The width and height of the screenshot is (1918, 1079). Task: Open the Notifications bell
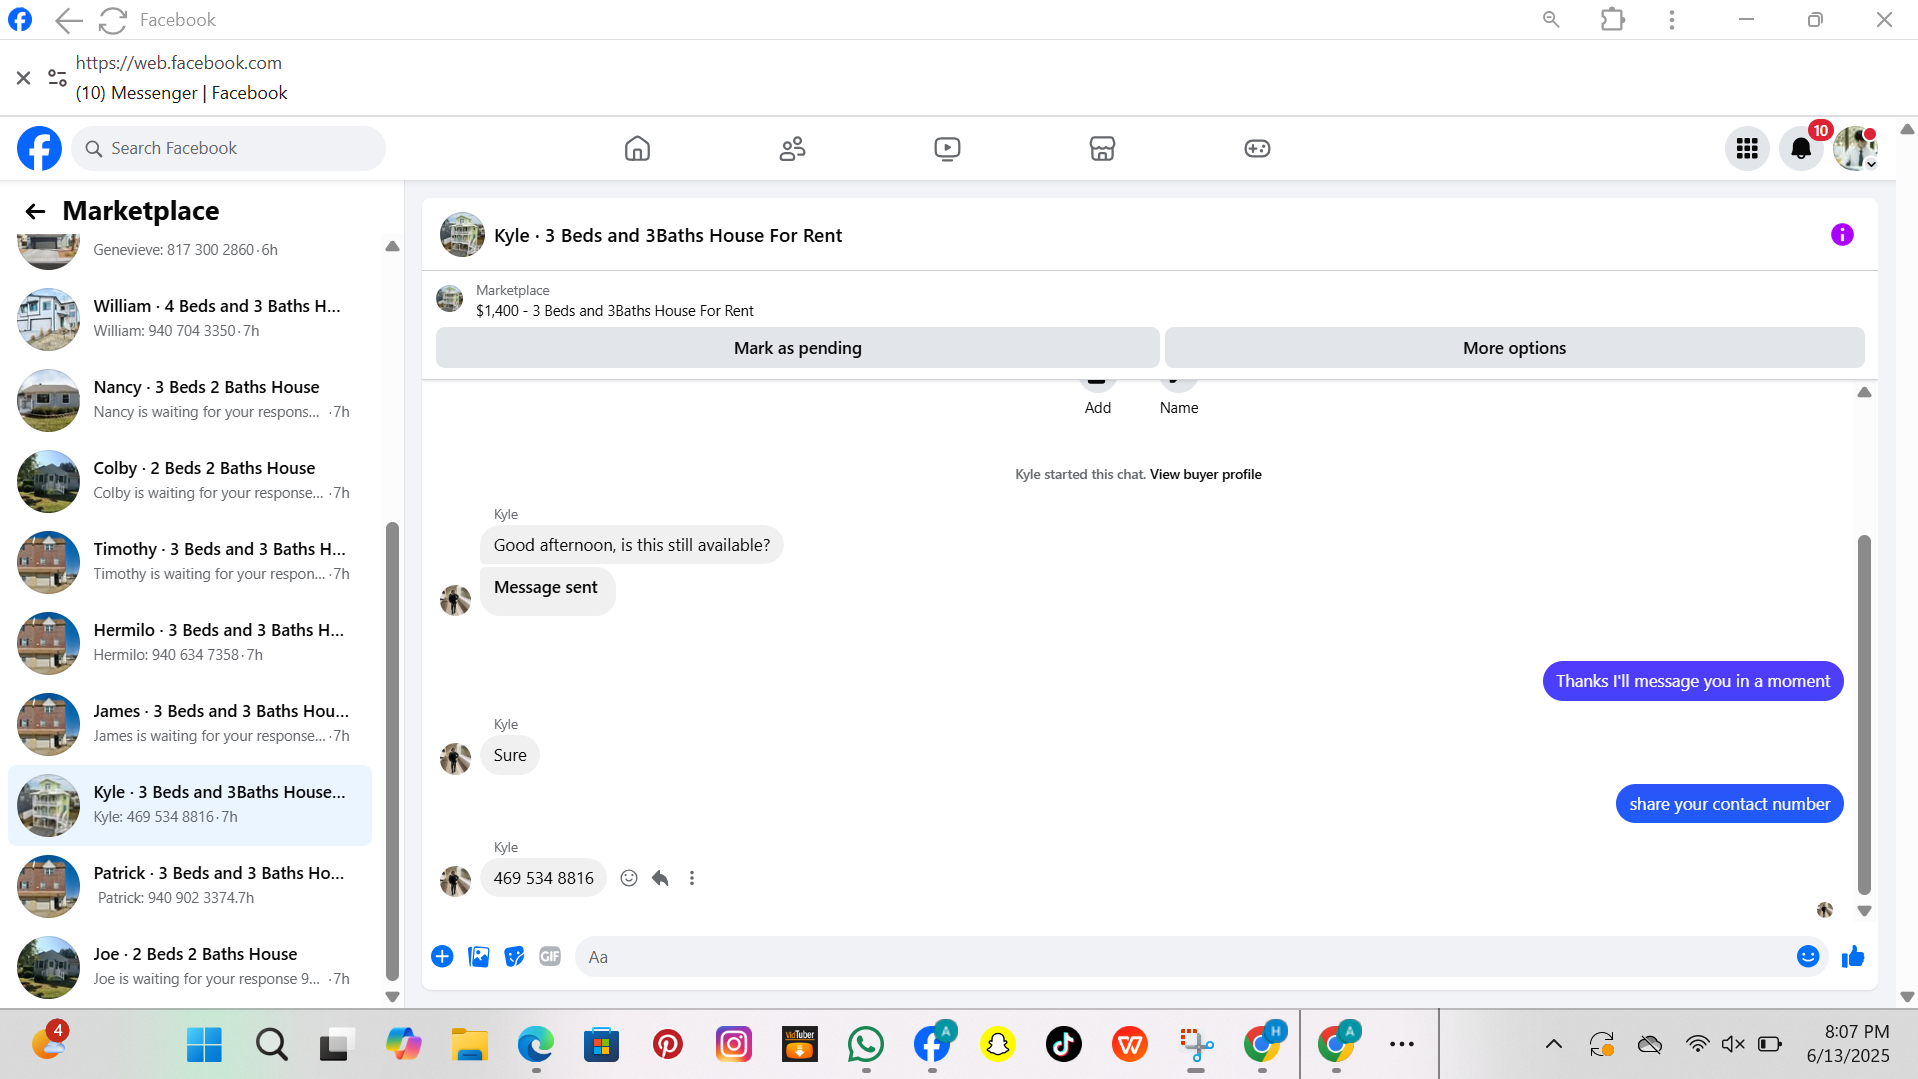tap(1801, 149)
